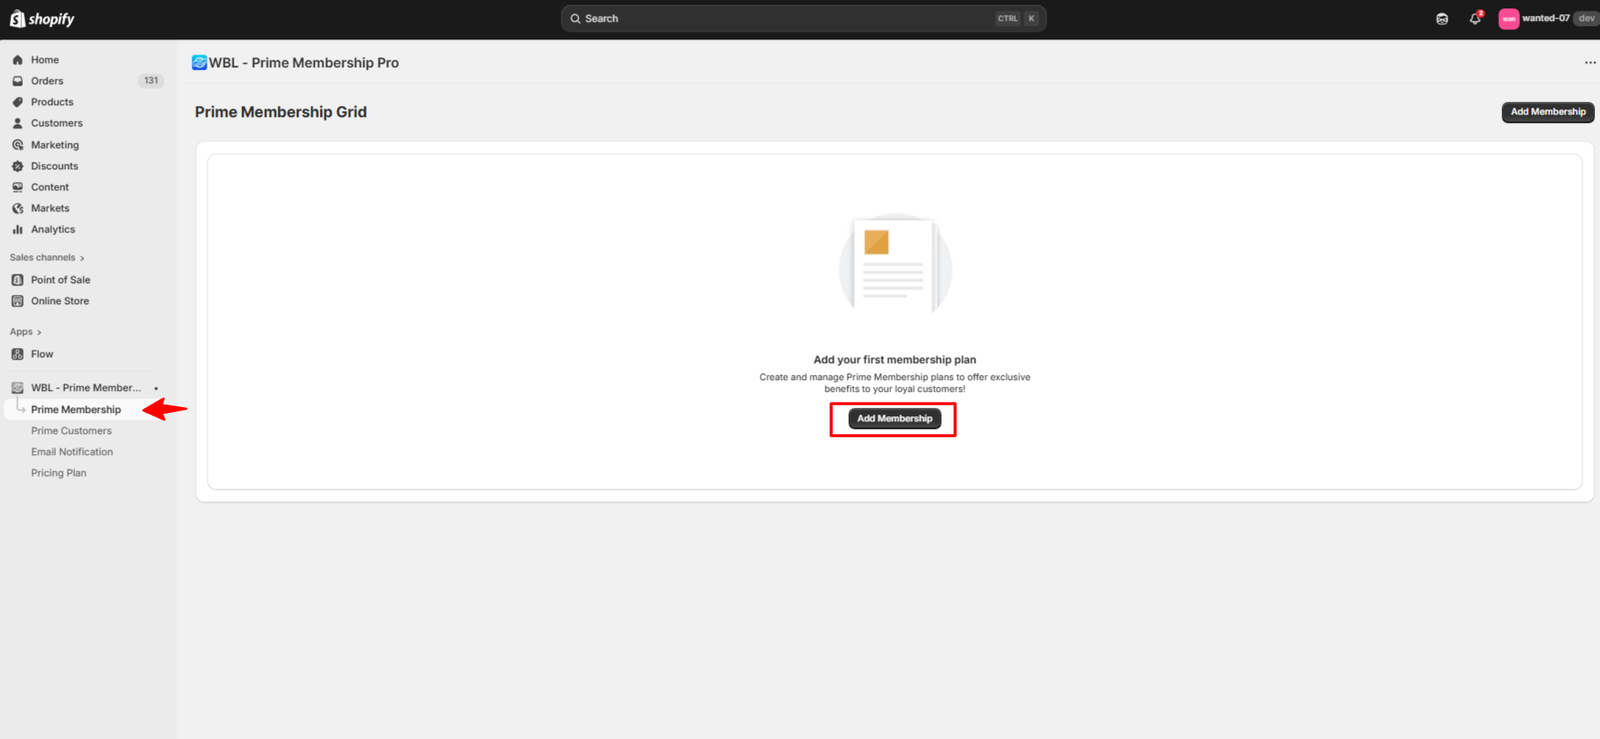Image resolution: width=1600 pixels, height=739 pixels.
Task: Click the 'WBL - Prime Membership Pro' title
Action: point(304,62)
